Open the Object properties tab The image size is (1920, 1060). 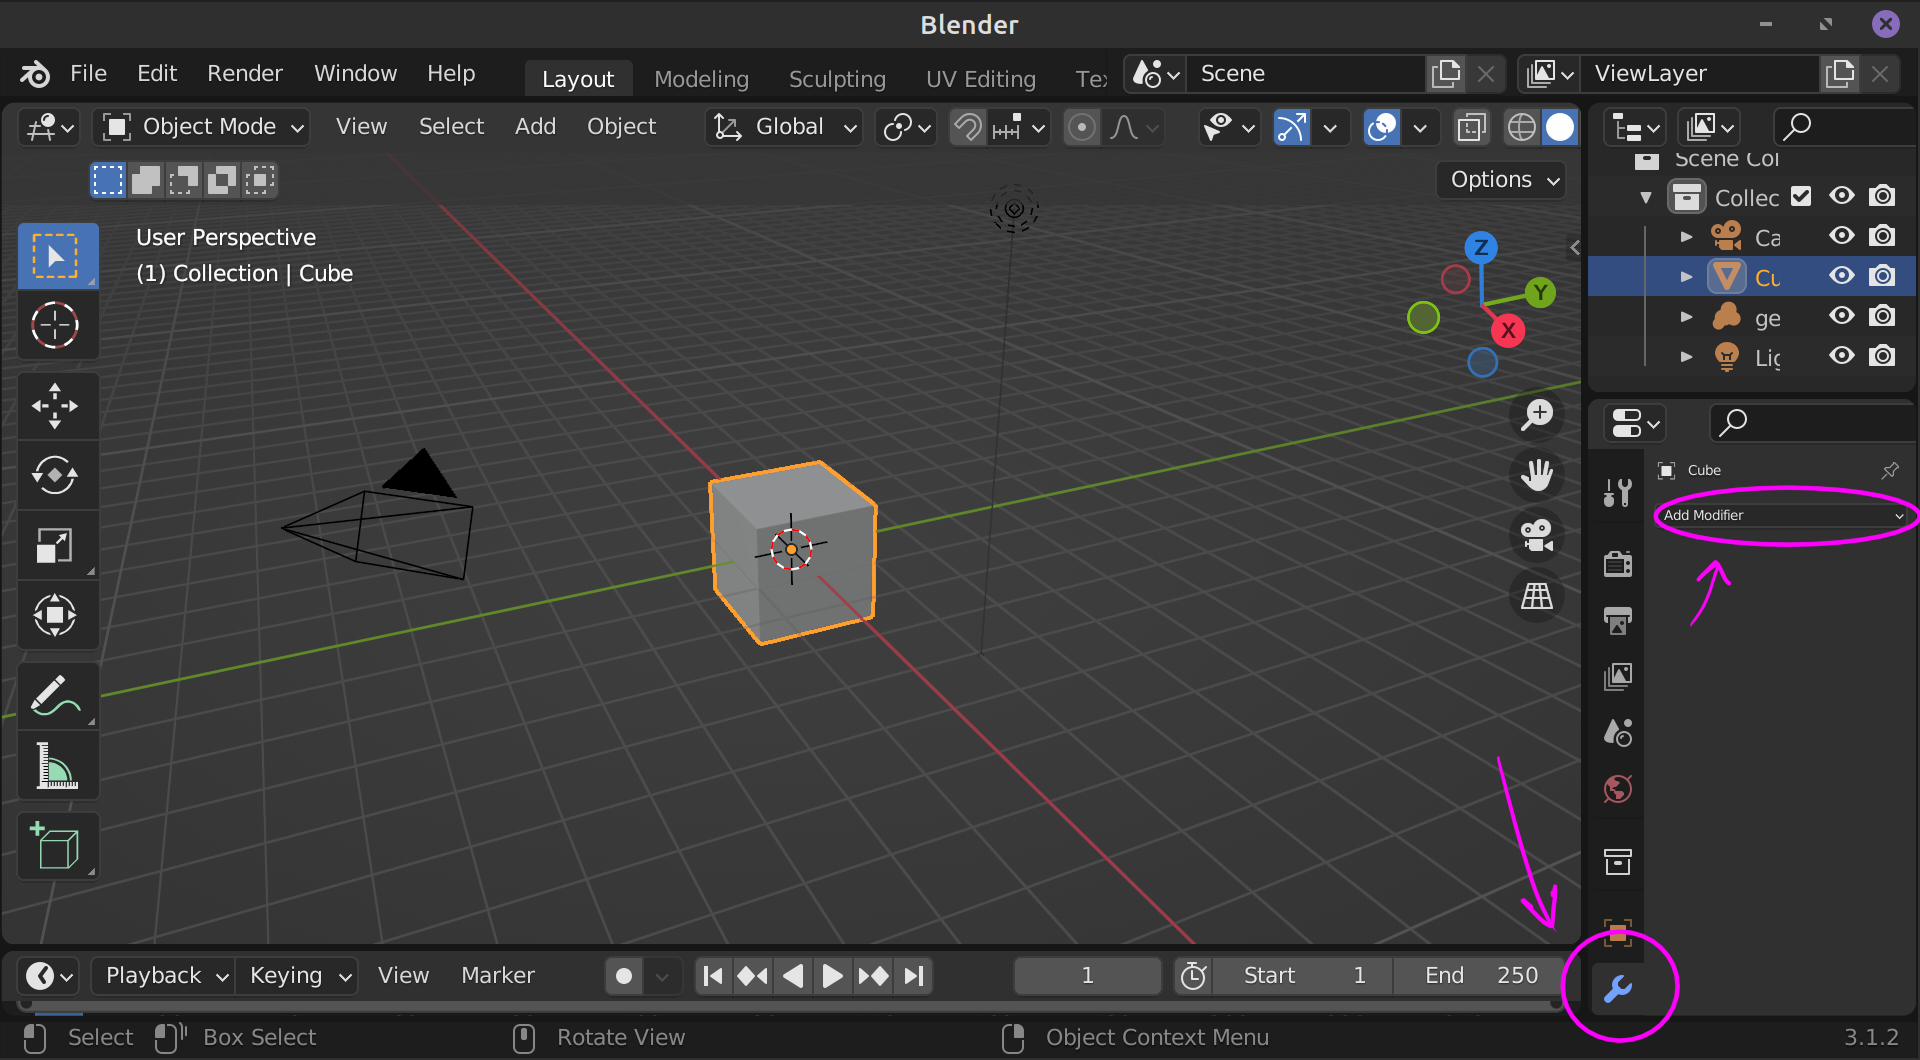[x=1618, y=932]
